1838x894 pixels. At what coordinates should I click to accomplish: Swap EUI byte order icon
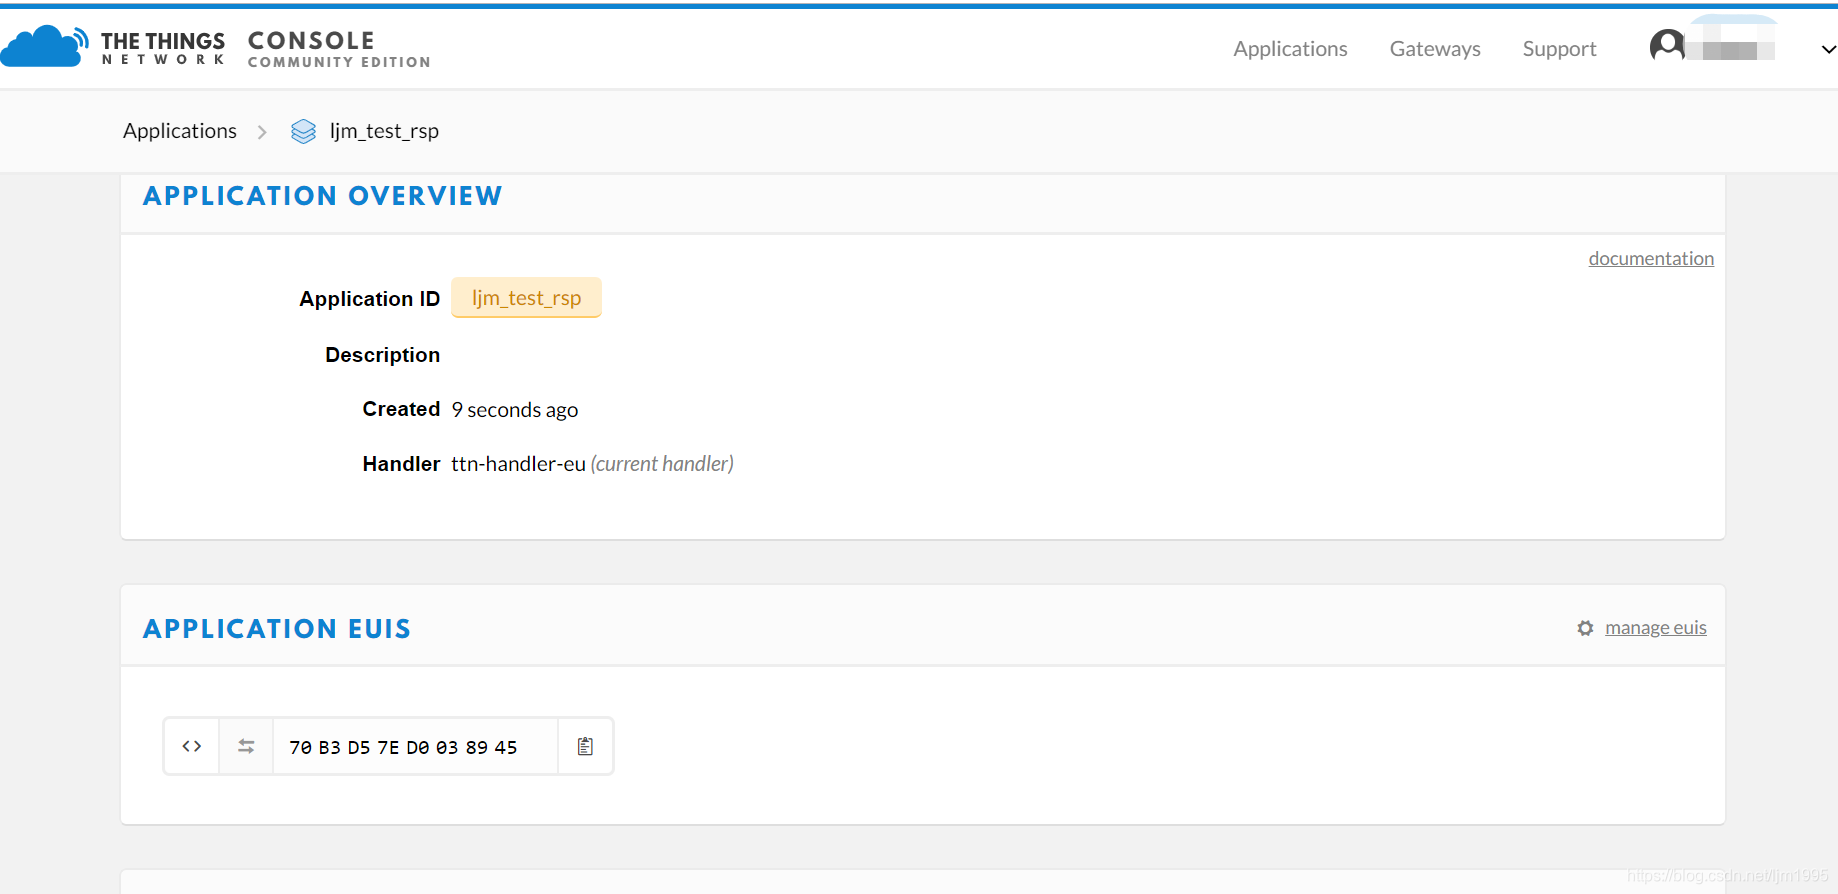click(x=246, y=746)
